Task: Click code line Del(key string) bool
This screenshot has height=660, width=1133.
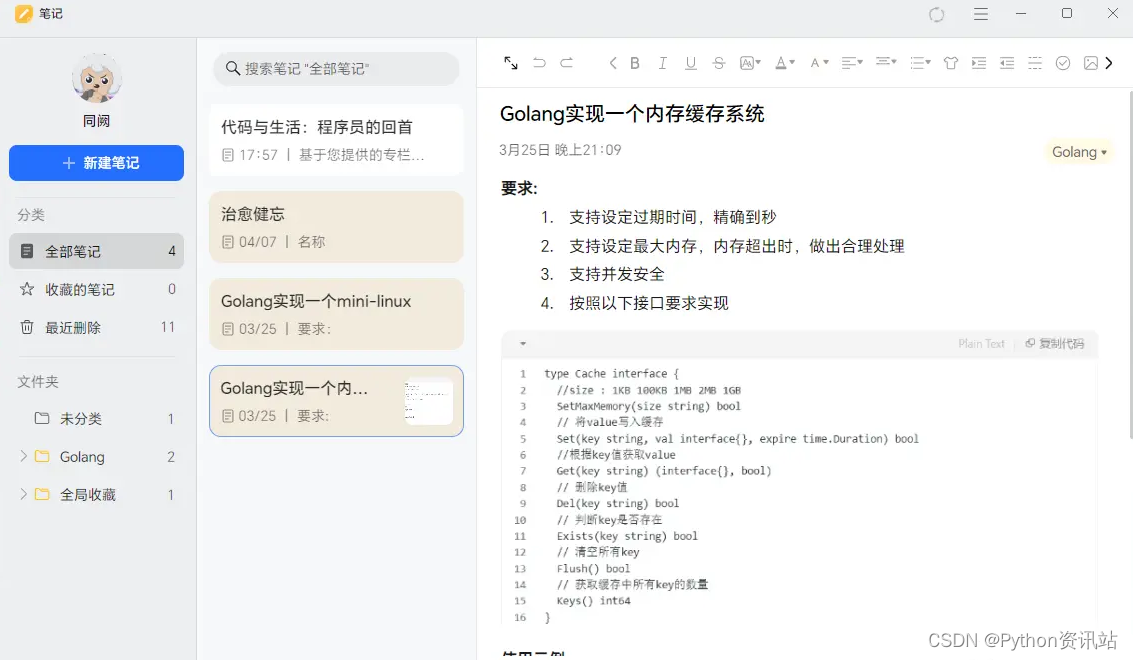Action: click(x=618, y=503)
